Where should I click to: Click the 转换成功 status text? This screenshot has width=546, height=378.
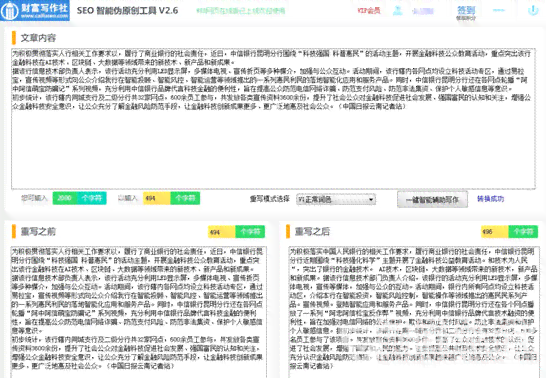pyautogui.click(x=490, y=199)
